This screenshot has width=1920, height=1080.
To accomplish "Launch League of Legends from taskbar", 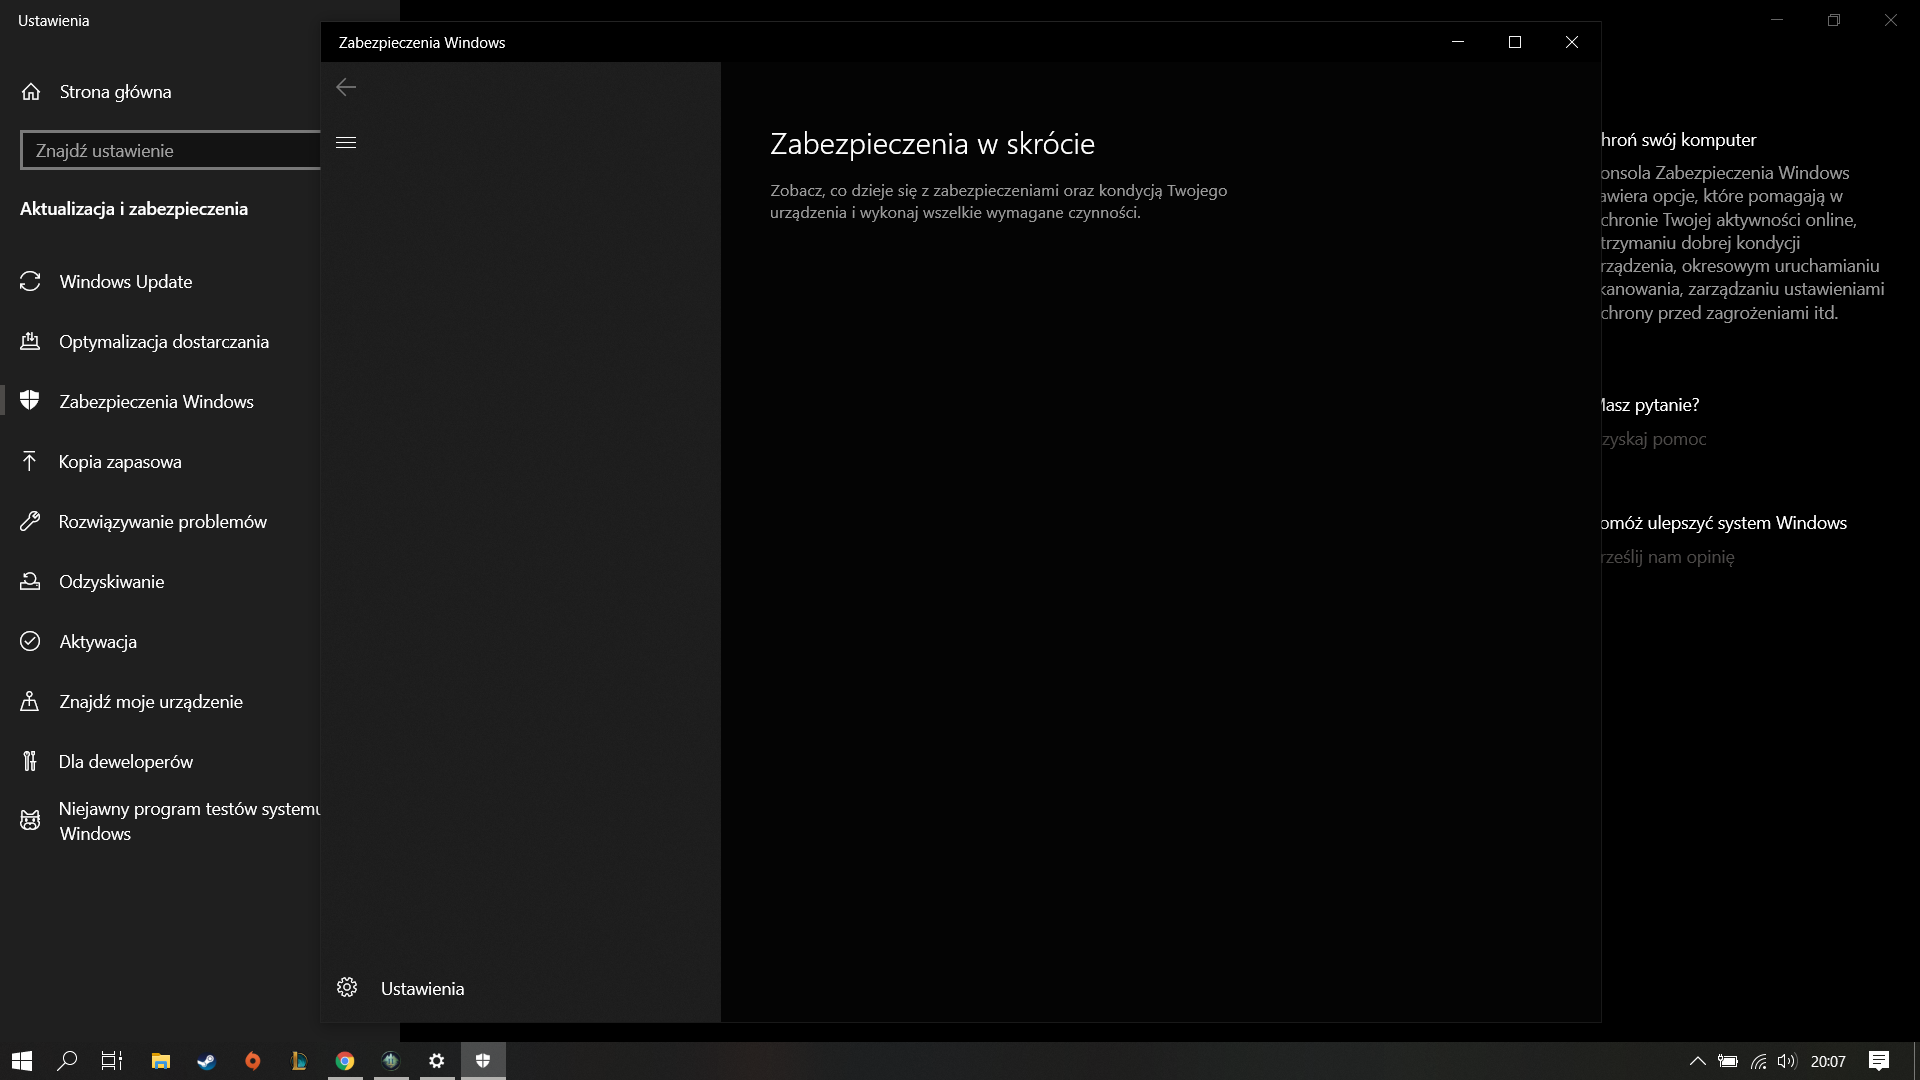I will [298, 1061].
